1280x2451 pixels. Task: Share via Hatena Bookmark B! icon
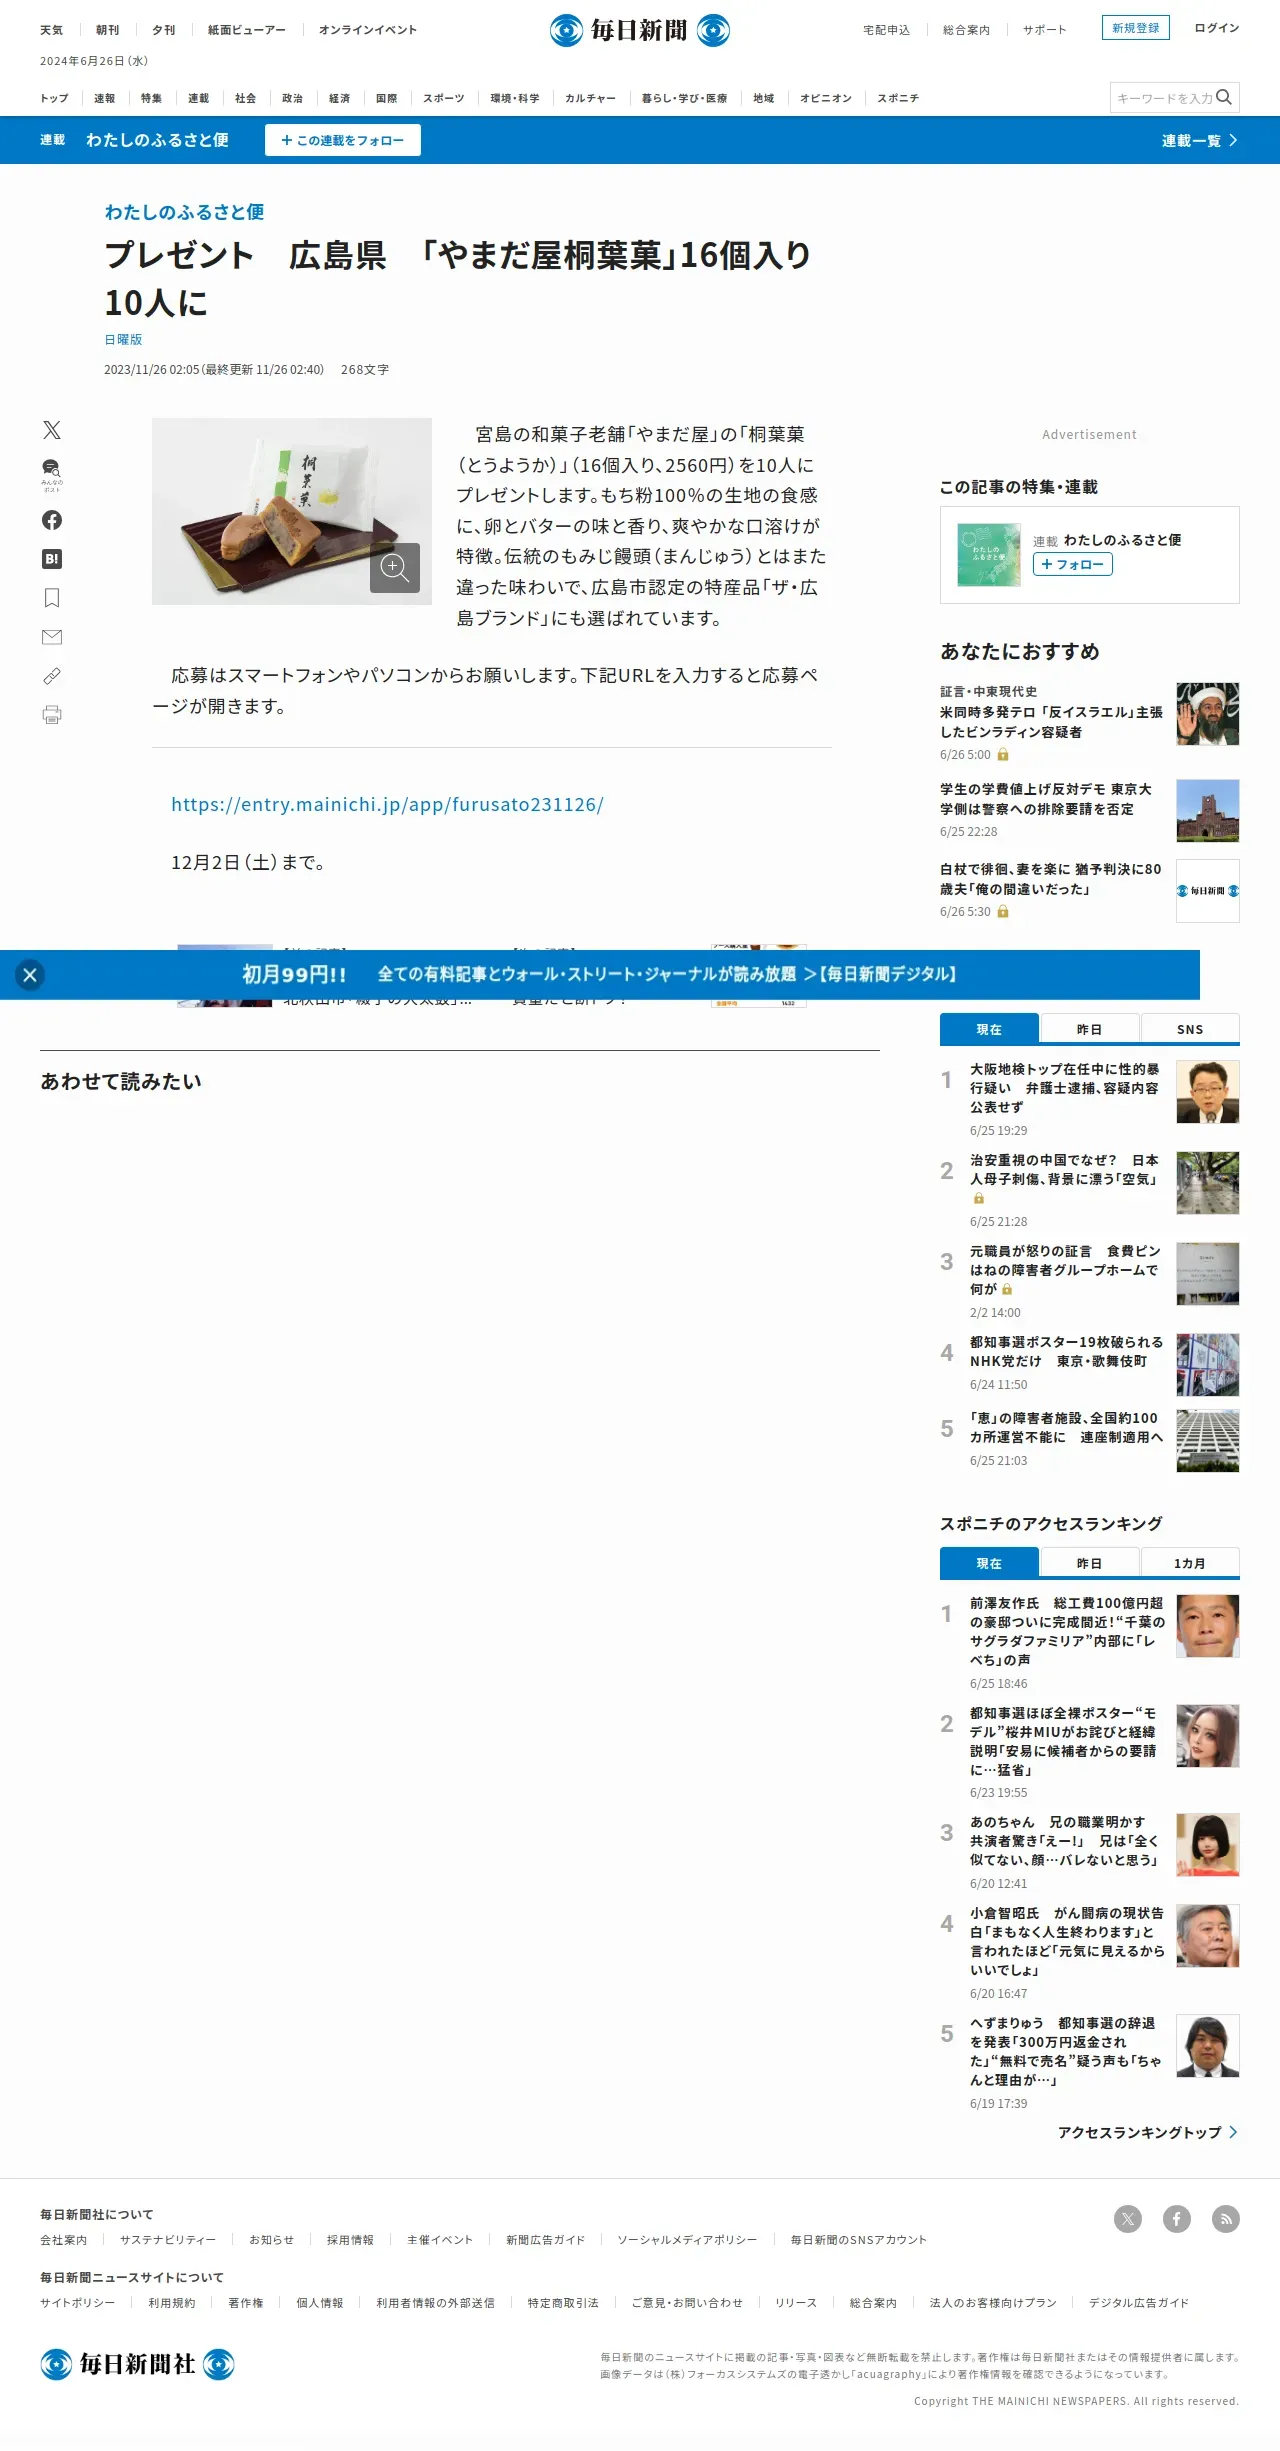(52, 559)
